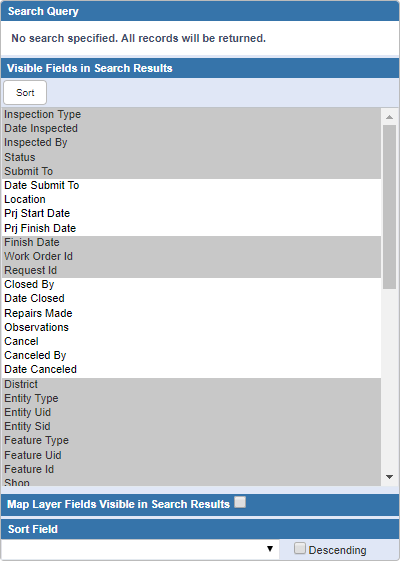This screenshot has width=400, height=561.
Task: Select the Date Submit To field
Action: point(191,185)
